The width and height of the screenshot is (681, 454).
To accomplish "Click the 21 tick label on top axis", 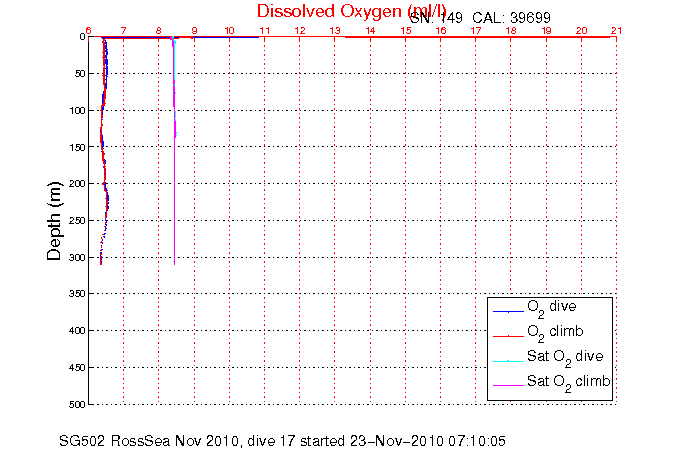I will 616,30.
